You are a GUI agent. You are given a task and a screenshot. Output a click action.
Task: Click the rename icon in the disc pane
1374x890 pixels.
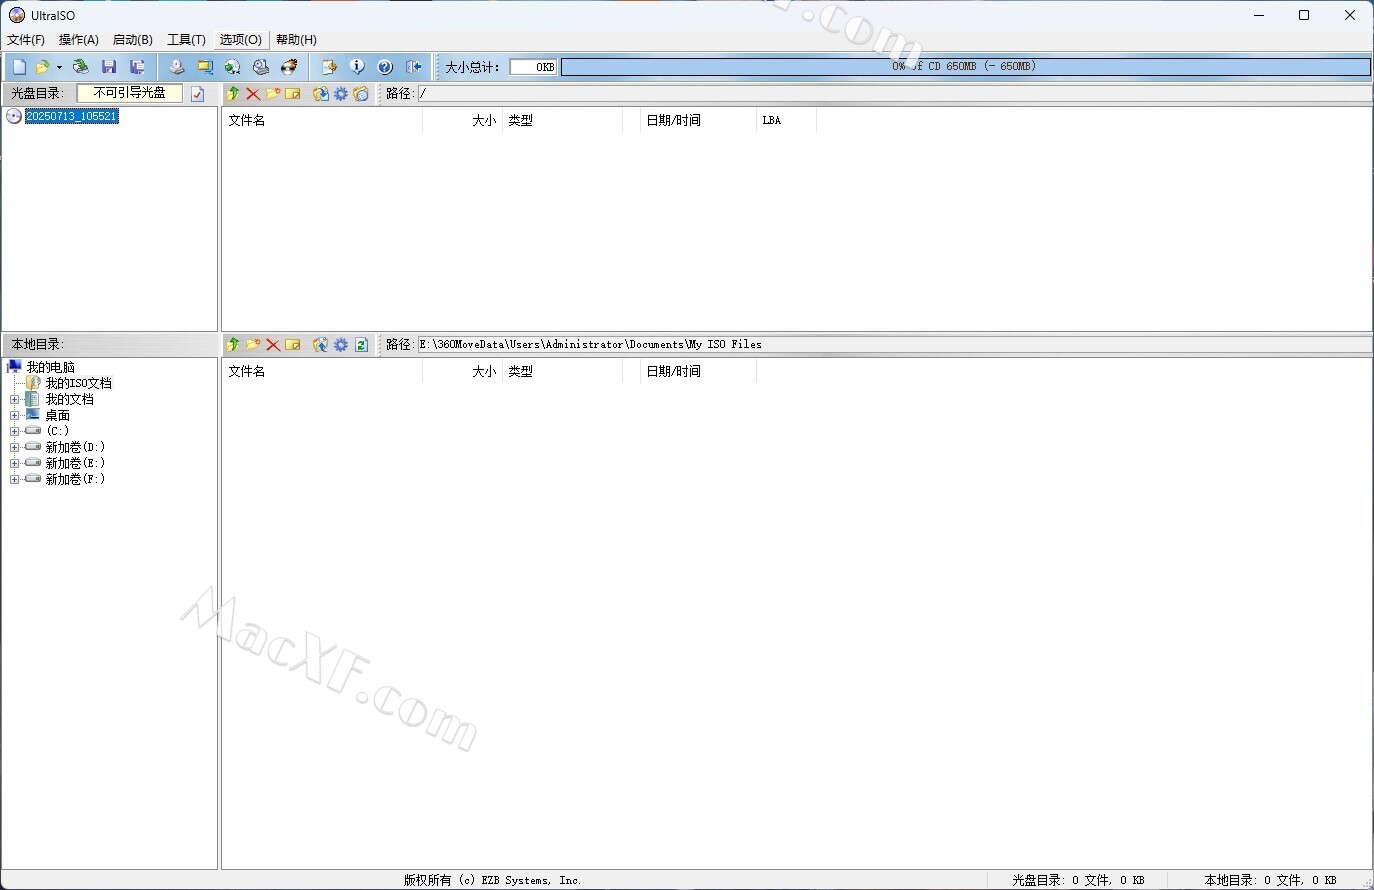point(293,93)
